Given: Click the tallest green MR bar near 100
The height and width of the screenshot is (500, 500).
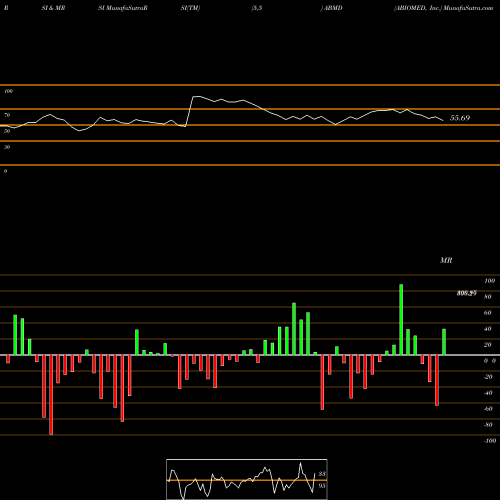Looking at the screenshot, I should (x=401, y=319).
